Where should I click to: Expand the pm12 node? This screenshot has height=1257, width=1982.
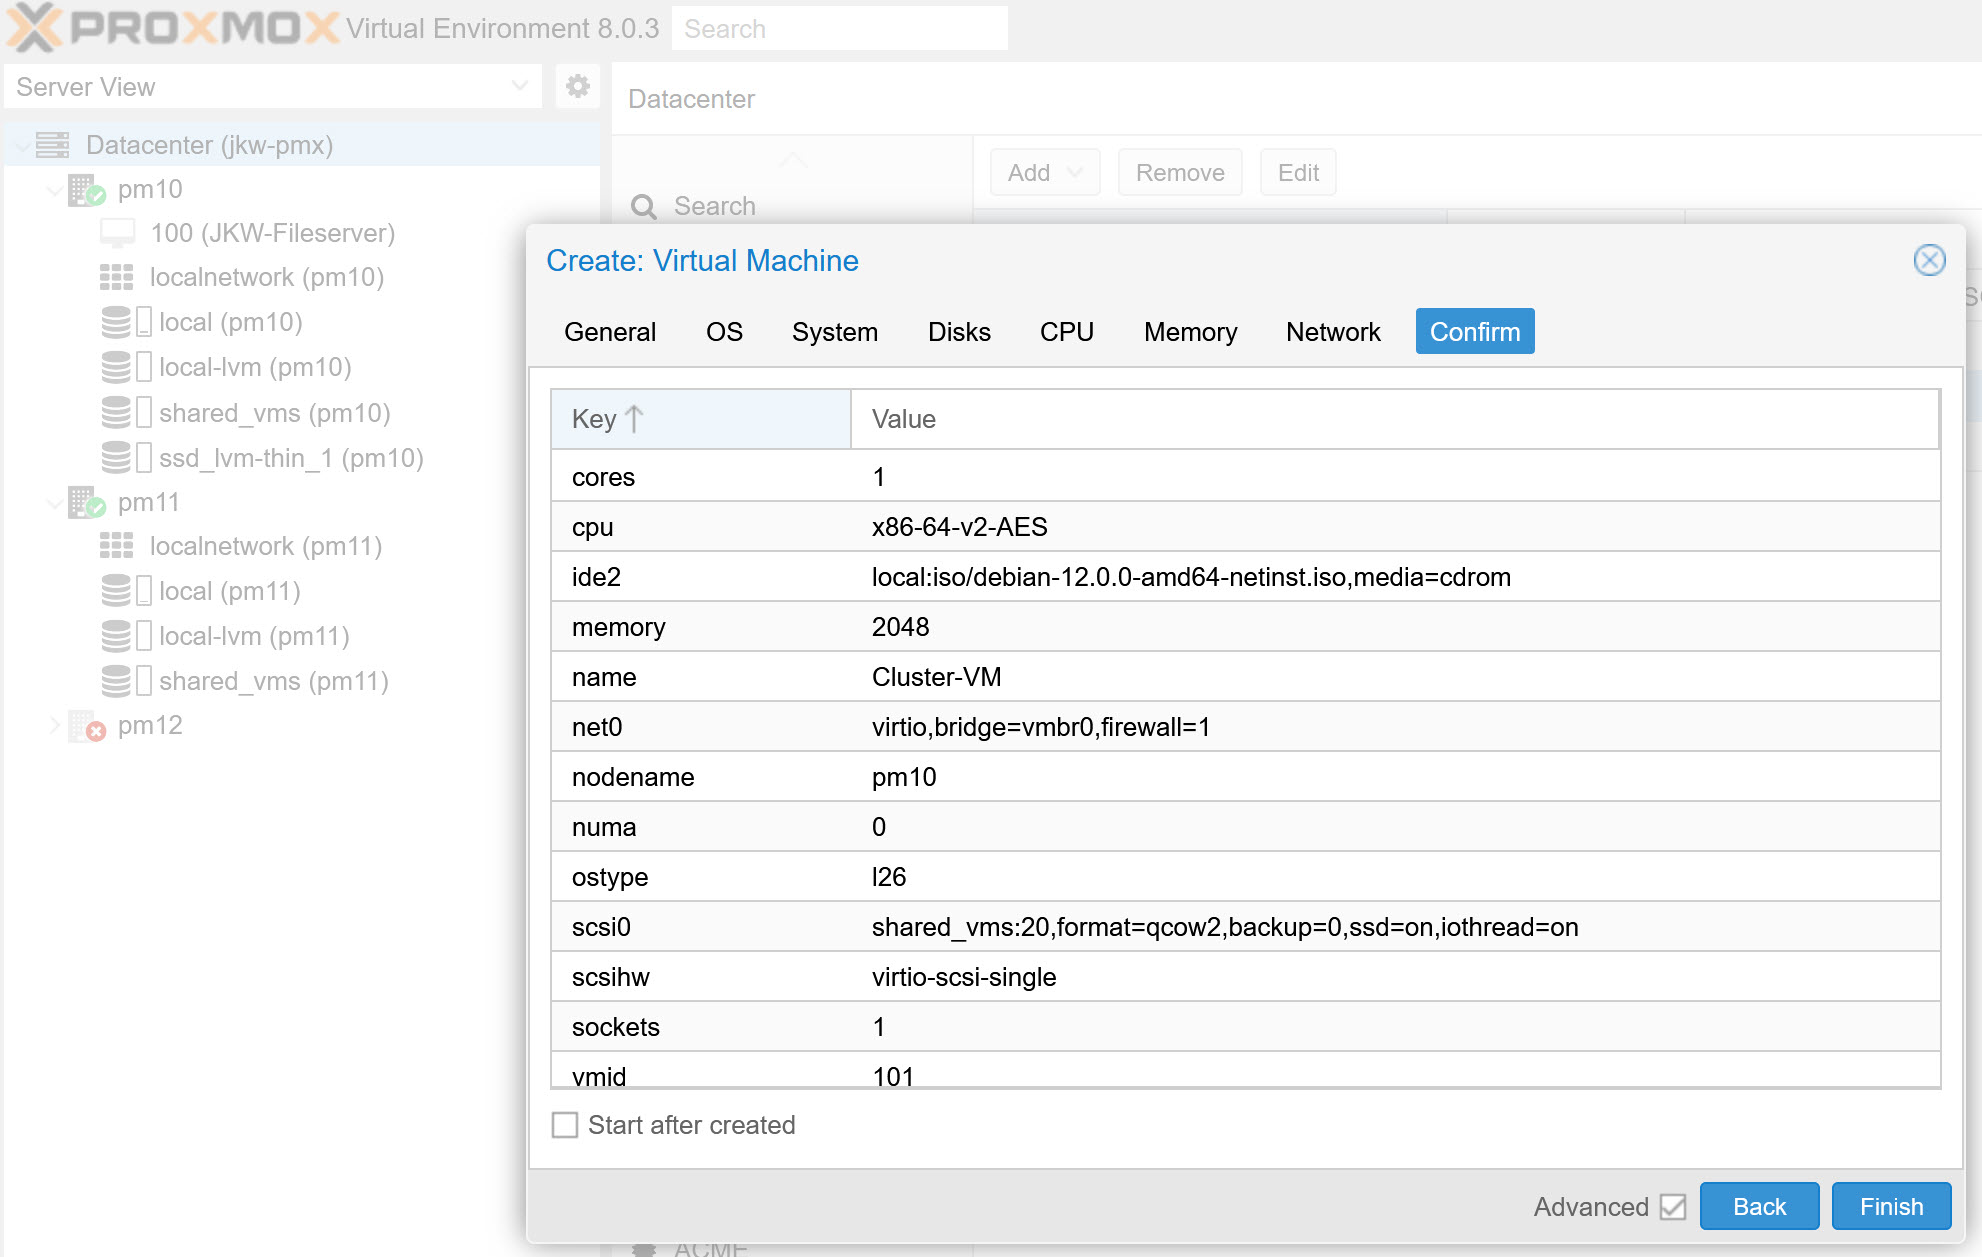click(x=55, y=725)
